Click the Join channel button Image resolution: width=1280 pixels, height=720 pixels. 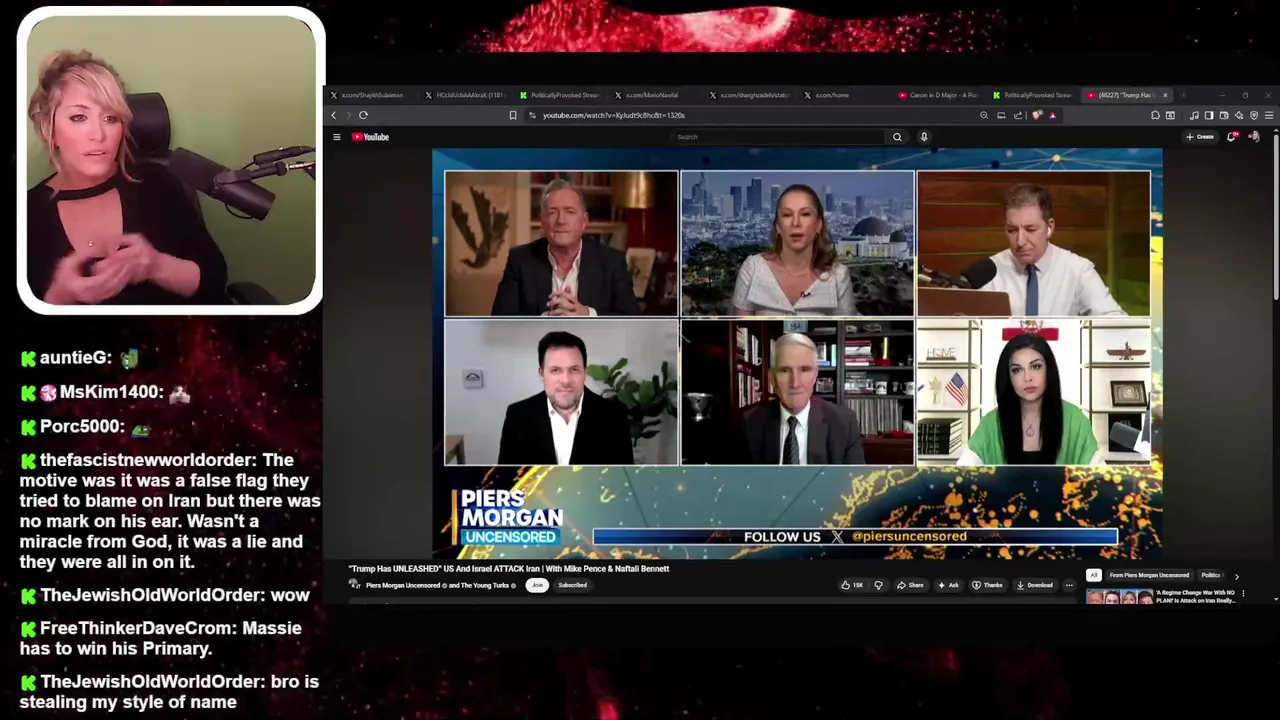click(537, 585)
